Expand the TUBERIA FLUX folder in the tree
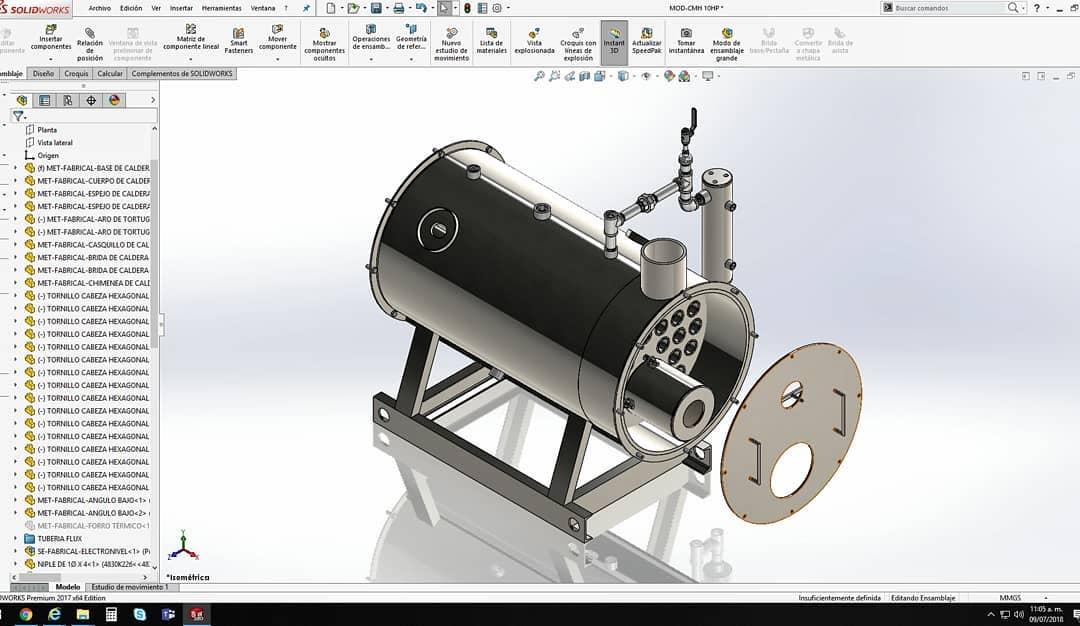This screenshot has height=626, width=1080. click(15, 539)
